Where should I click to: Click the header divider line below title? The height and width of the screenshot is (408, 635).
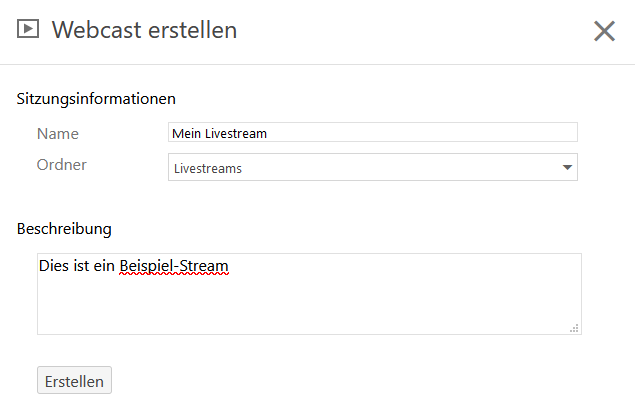(318, 64)
